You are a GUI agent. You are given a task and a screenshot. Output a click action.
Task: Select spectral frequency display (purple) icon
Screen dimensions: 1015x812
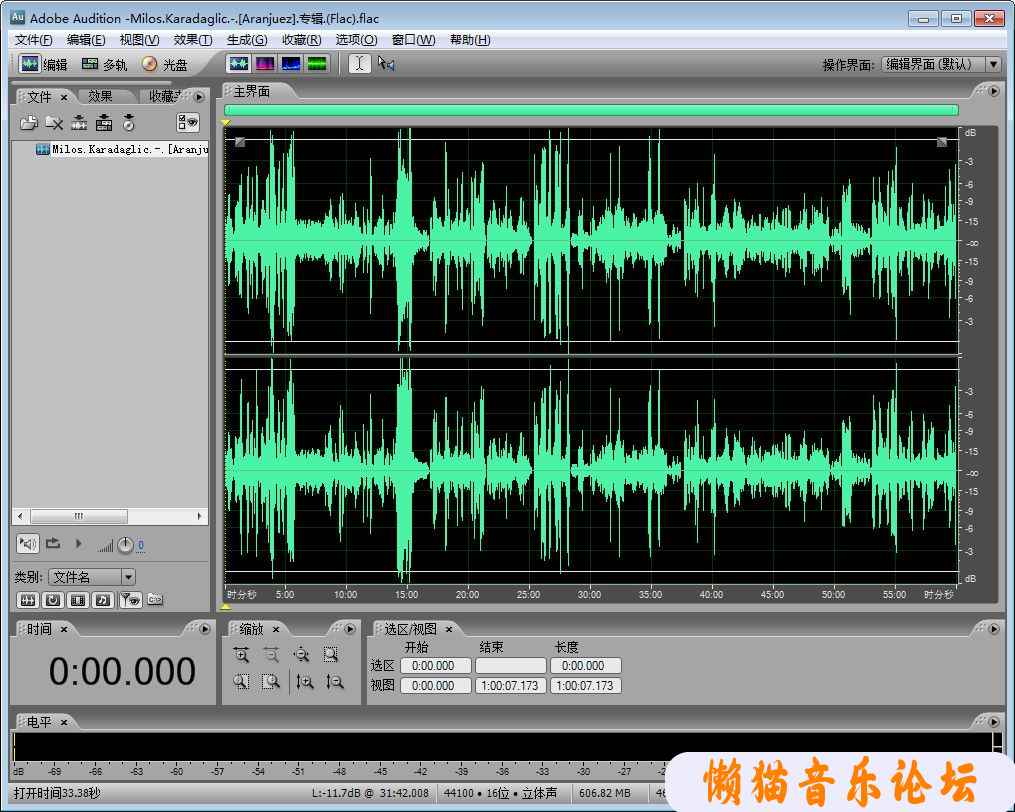pyautogui.click(x=265, y=63)
